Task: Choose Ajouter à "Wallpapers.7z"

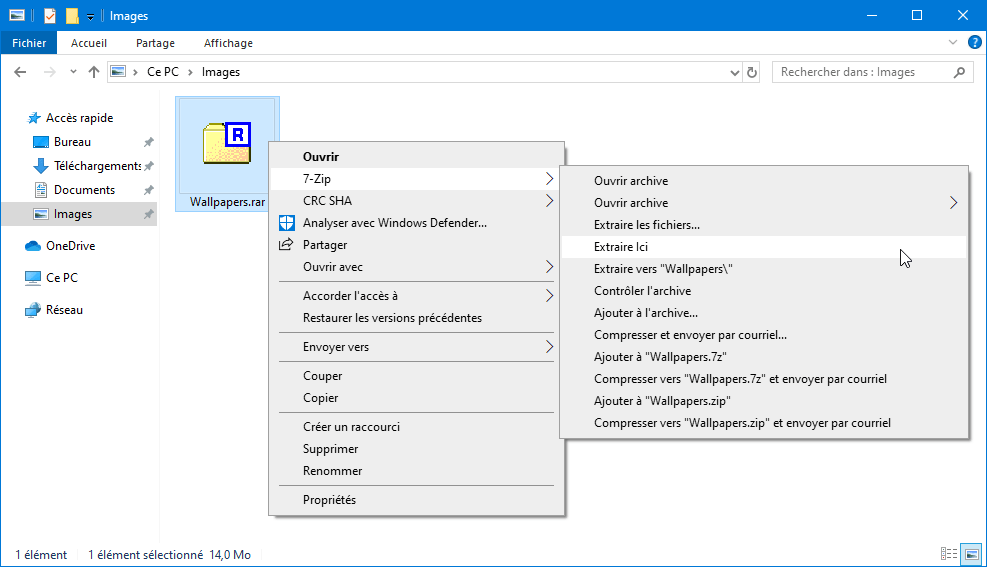Action: coord(764,357)
